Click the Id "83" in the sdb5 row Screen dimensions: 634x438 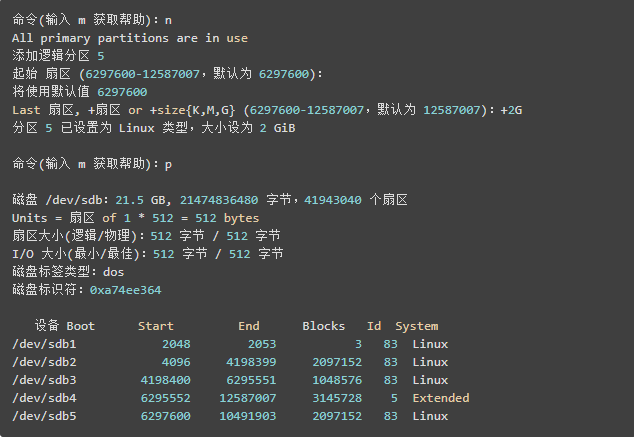(x=391, y=416)
